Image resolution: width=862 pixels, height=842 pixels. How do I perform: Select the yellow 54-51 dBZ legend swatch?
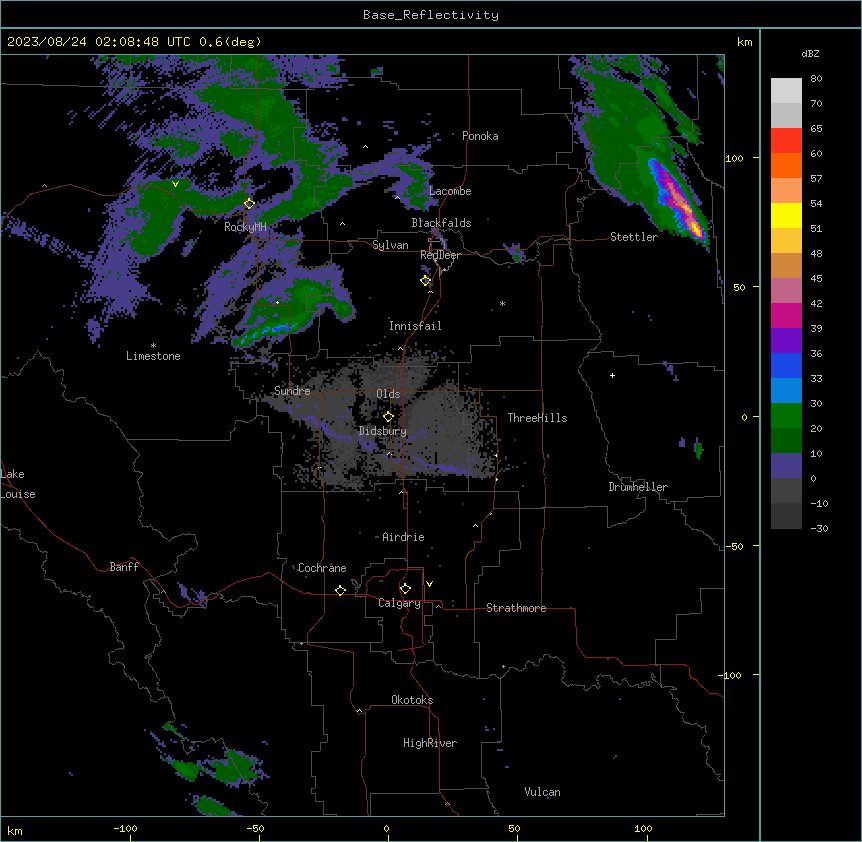786,215
